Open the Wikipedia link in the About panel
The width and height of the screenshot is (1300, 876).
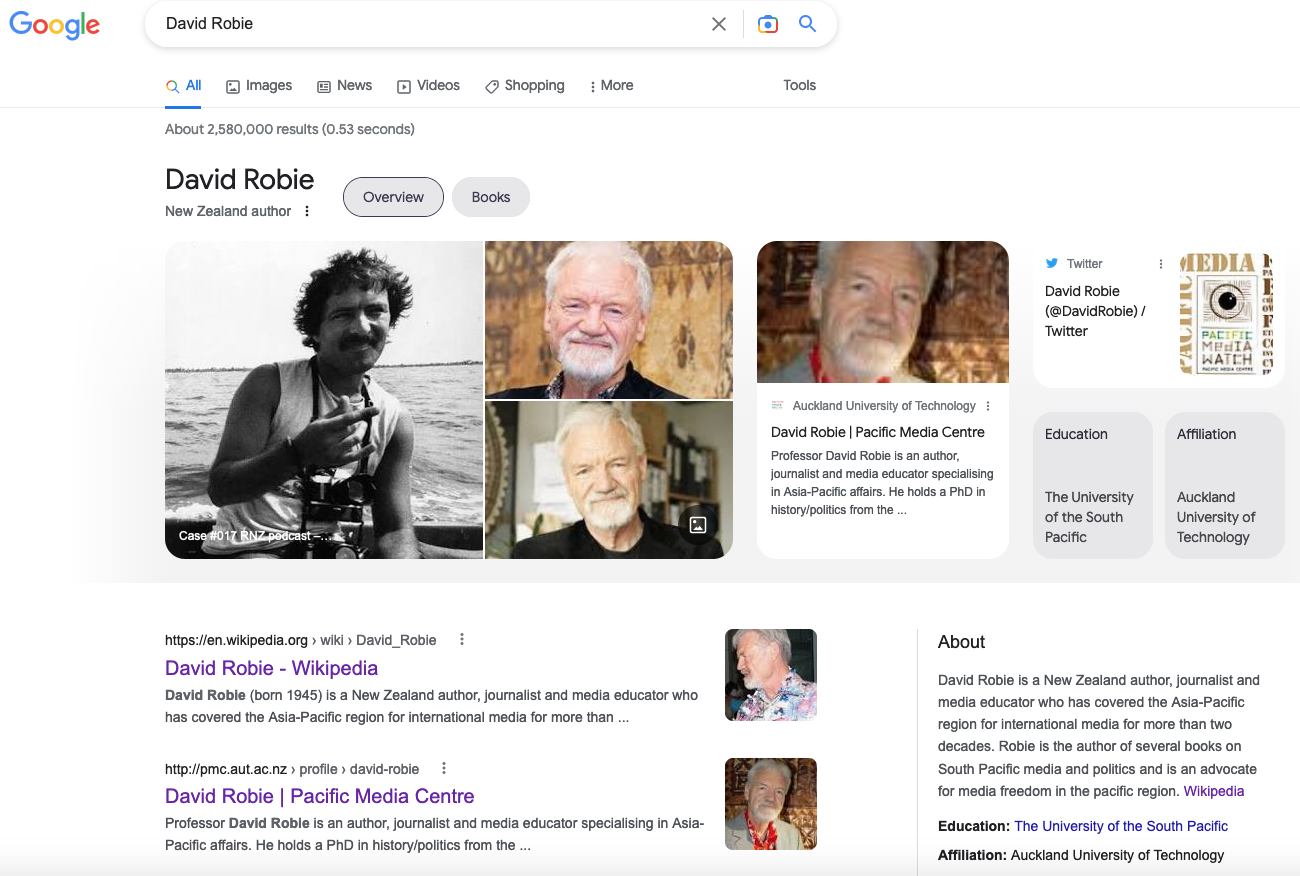(x=1213, y=790)
